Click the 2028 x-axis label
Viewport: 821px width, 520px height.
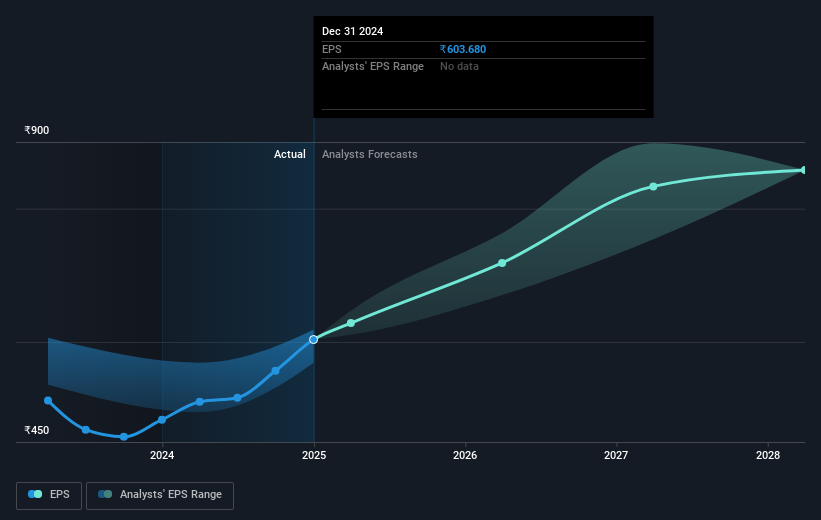[x=768, y=455]
